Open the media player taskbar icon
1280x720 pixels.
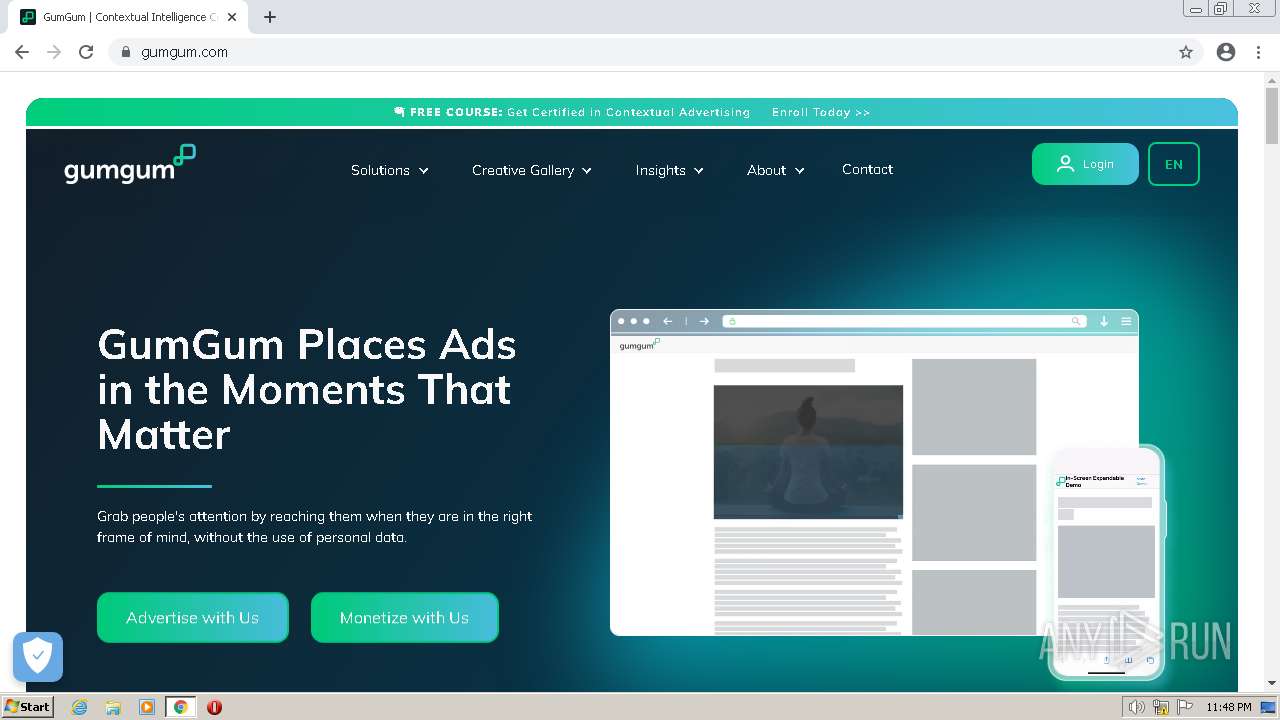click(x=147, y=707)
